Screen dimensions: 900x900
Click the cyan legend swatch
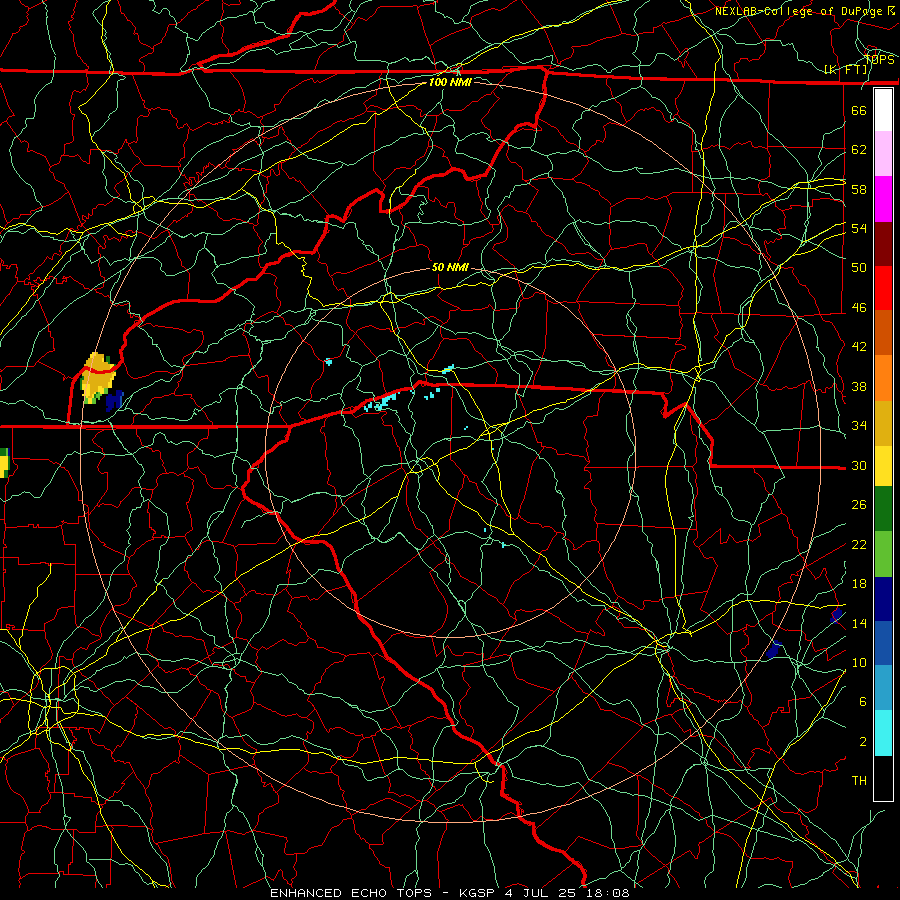pos(883,732)
